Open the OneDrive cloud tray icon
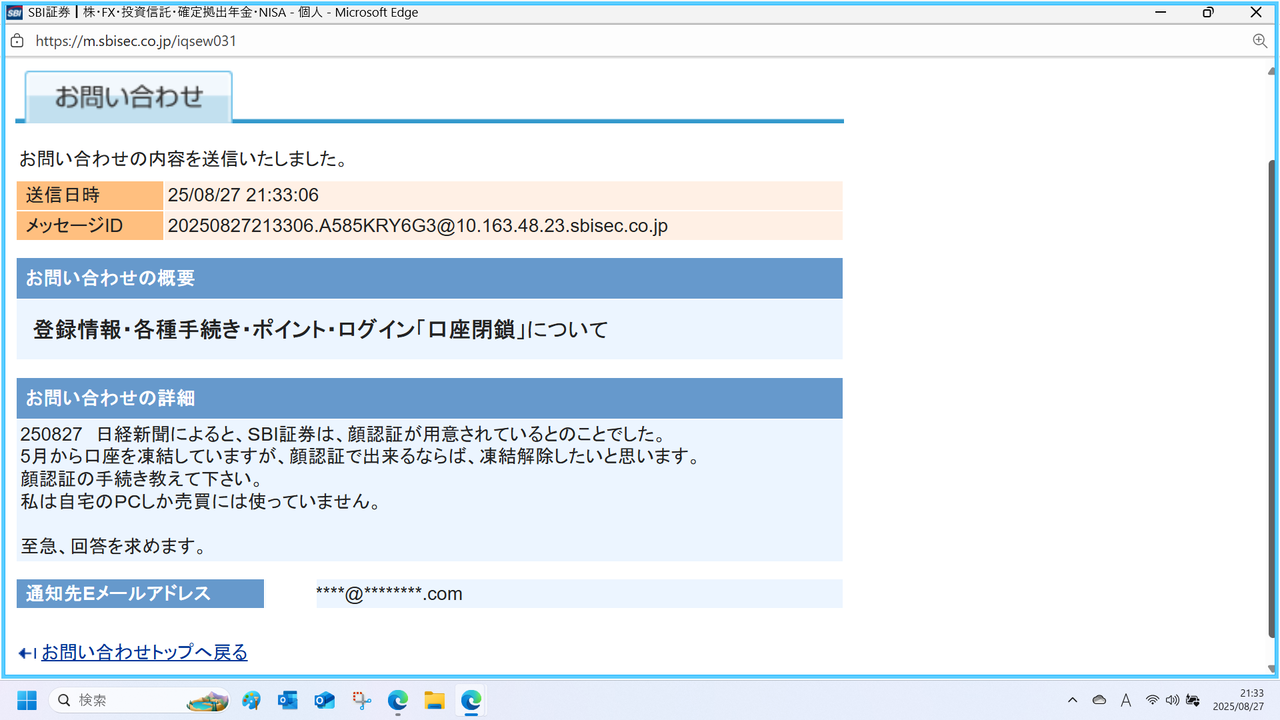 [x=1099, y=700]
